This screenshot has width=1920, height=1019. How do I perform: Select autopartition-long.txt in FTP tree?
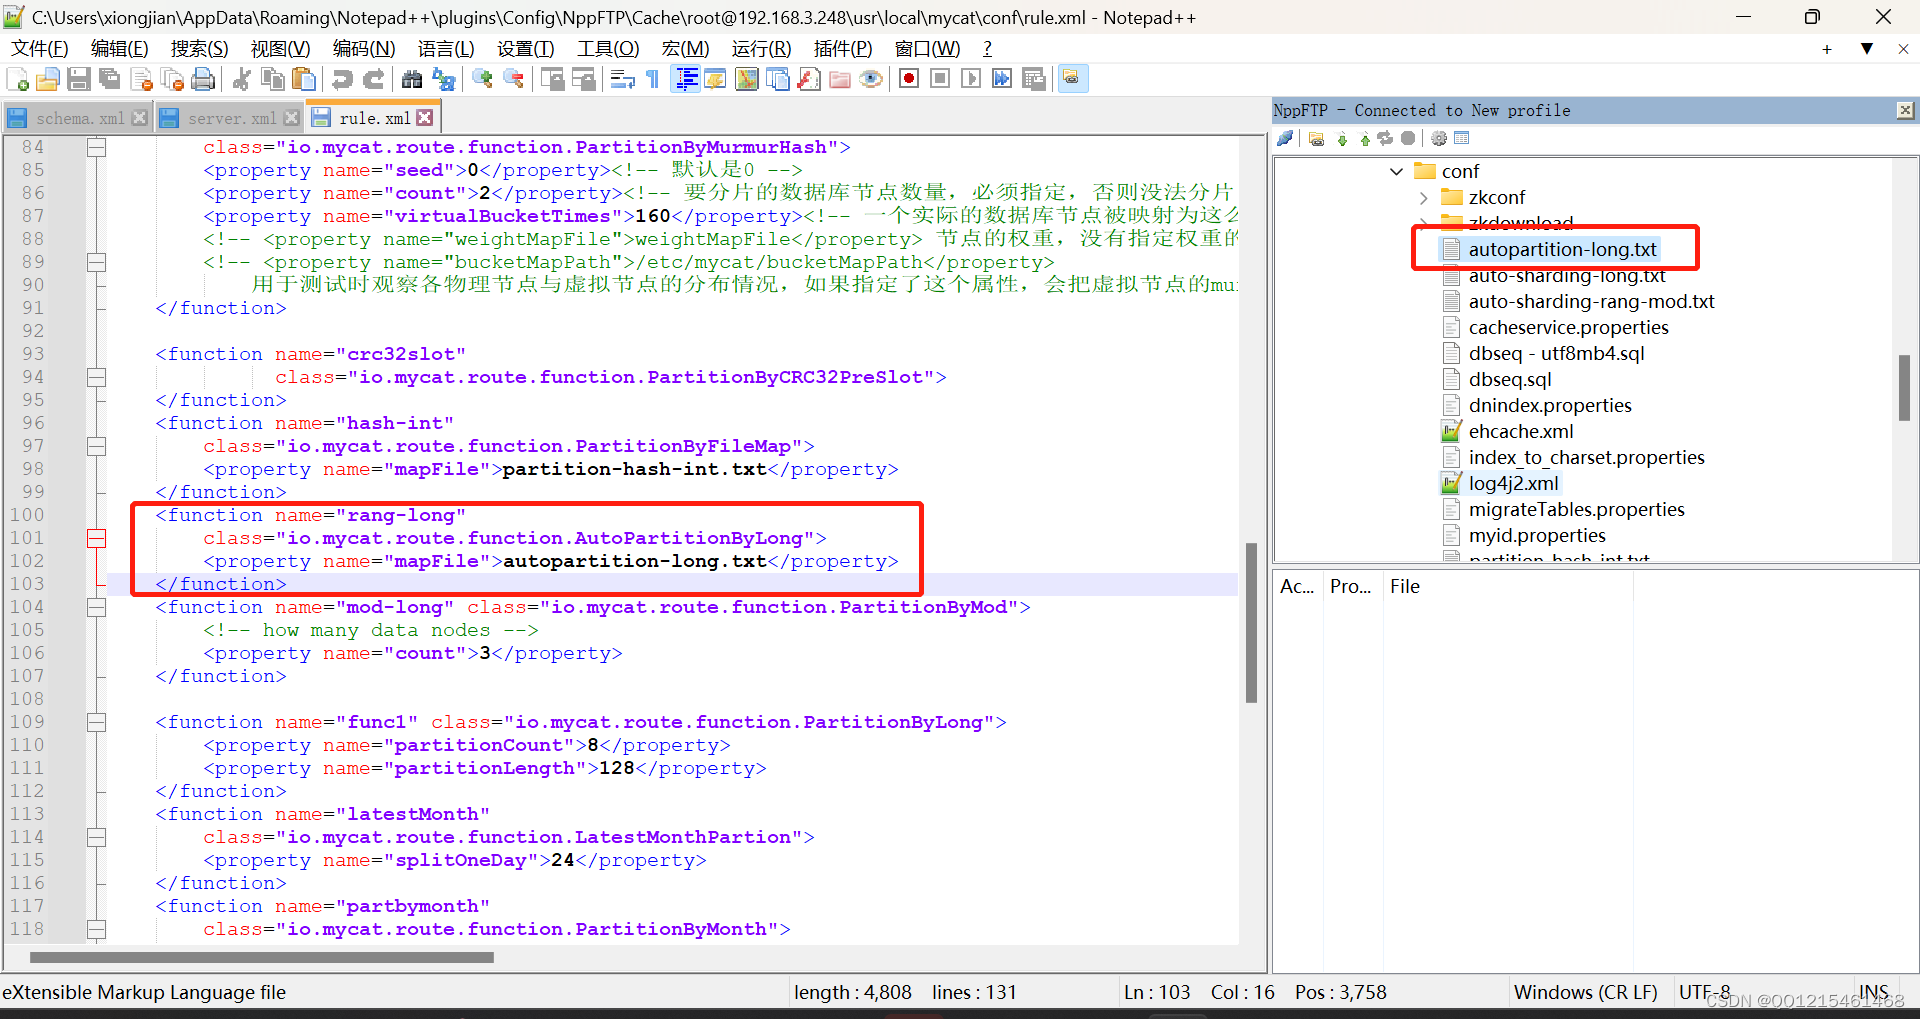pyautogui.click(x=1562, y=250)
